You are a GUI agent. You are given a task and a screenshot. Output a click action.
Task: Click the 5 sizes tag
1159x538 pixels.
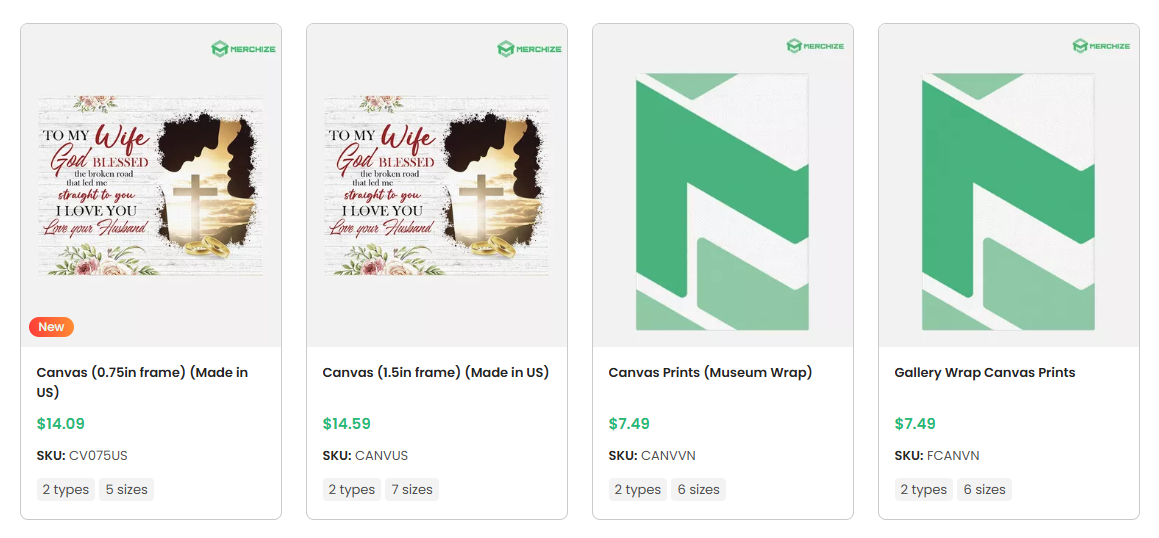pos(126,490)
